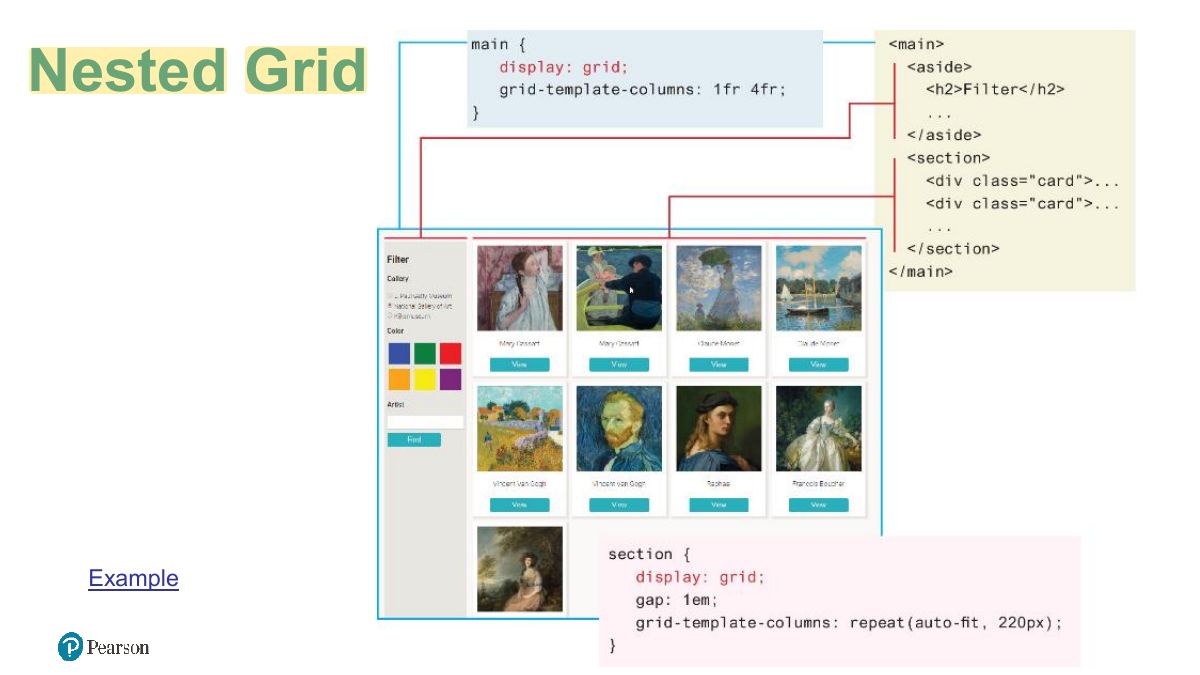The width and height of the screenshot is (1200, 675).
Task: Pick the green color swatch
Action: pyautogui.click(x=425, y=353)
